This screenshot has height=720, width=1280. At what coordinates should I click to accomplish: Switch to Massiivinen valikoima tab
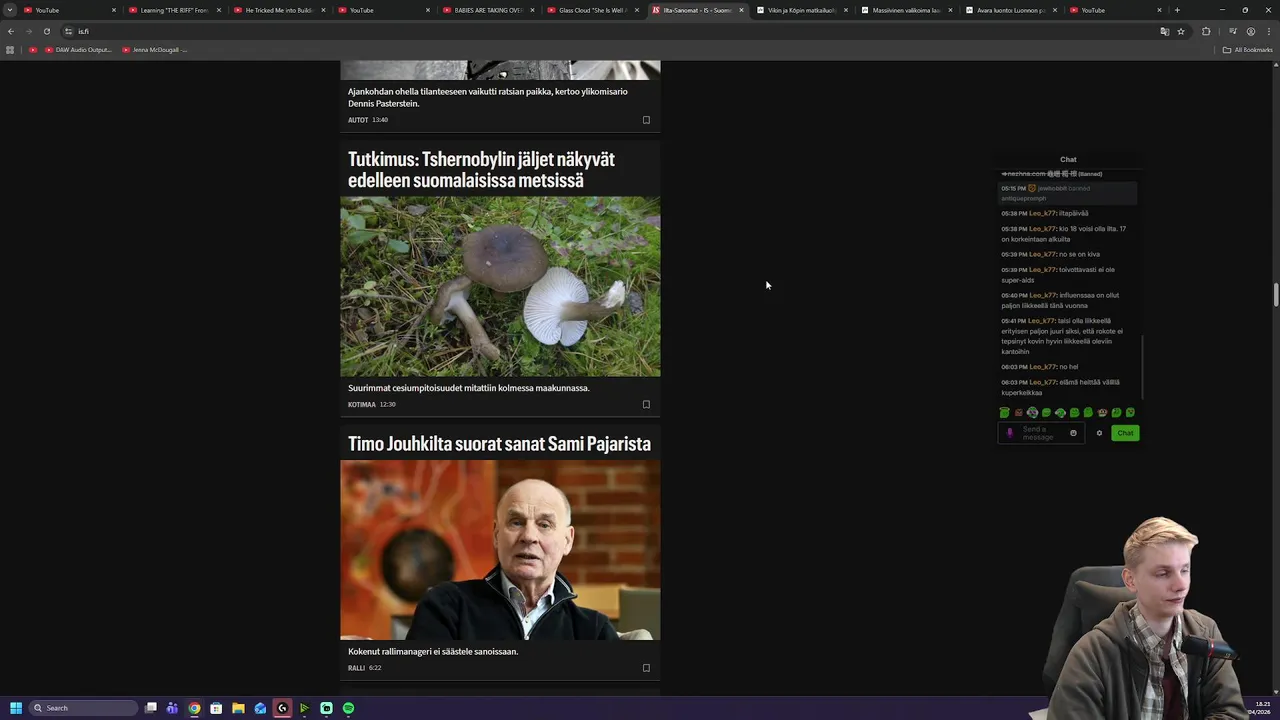click(906, 10)
